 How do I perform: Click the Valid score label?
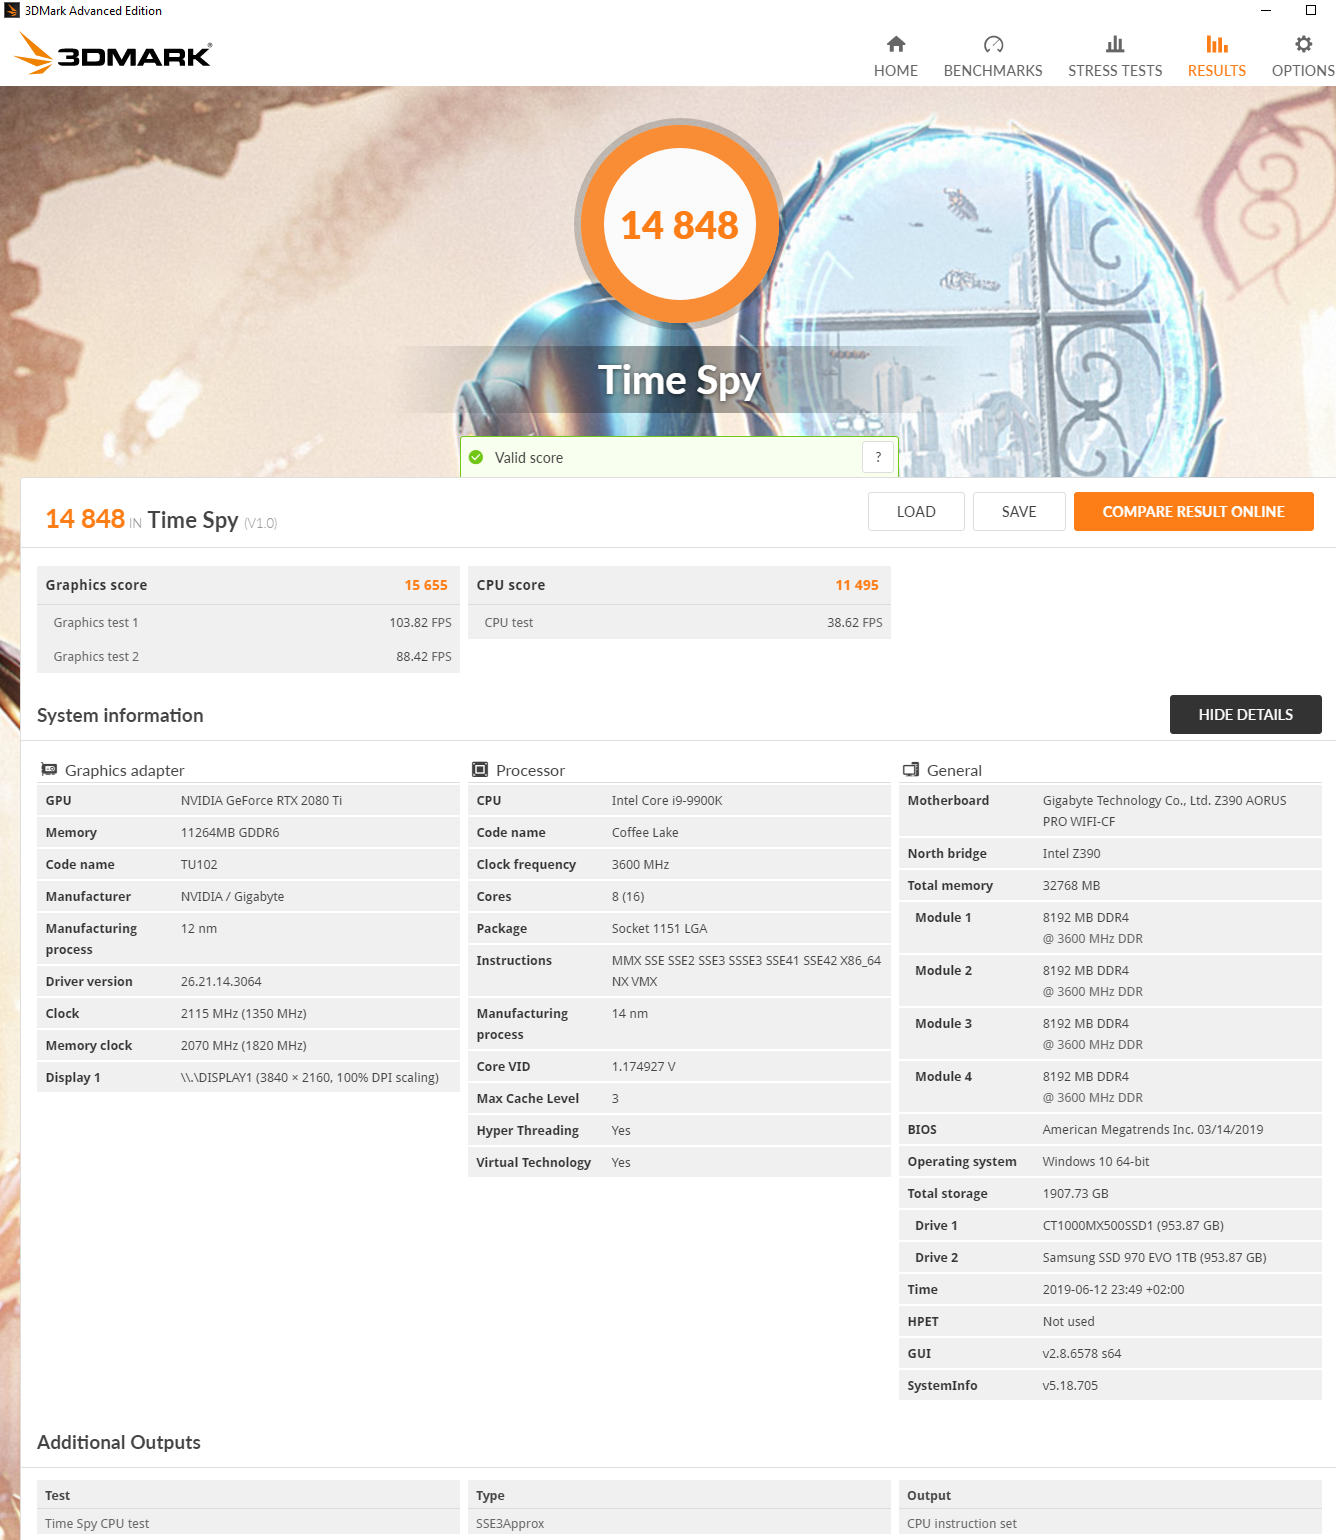pos(529,457)
